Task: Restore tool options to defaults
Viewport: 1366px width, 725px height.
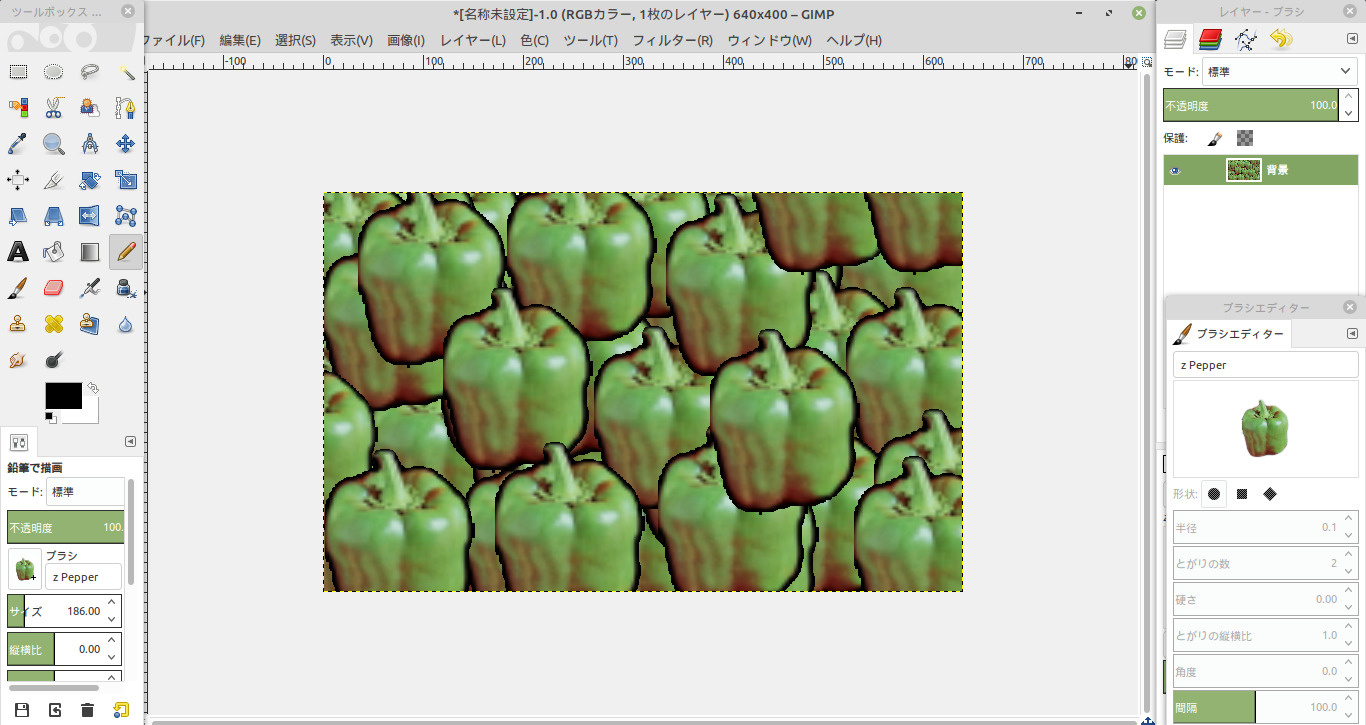Action: pos(121,710)
